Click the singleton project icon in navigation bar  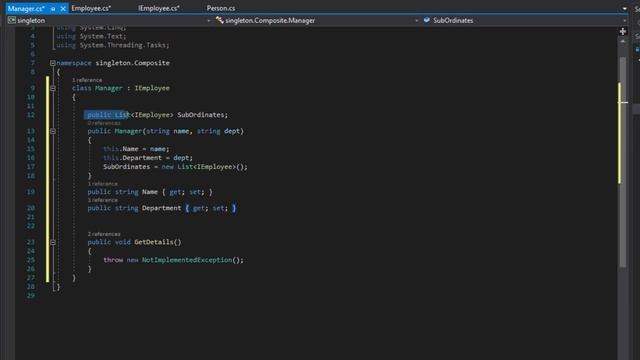(x=12, y=20)
